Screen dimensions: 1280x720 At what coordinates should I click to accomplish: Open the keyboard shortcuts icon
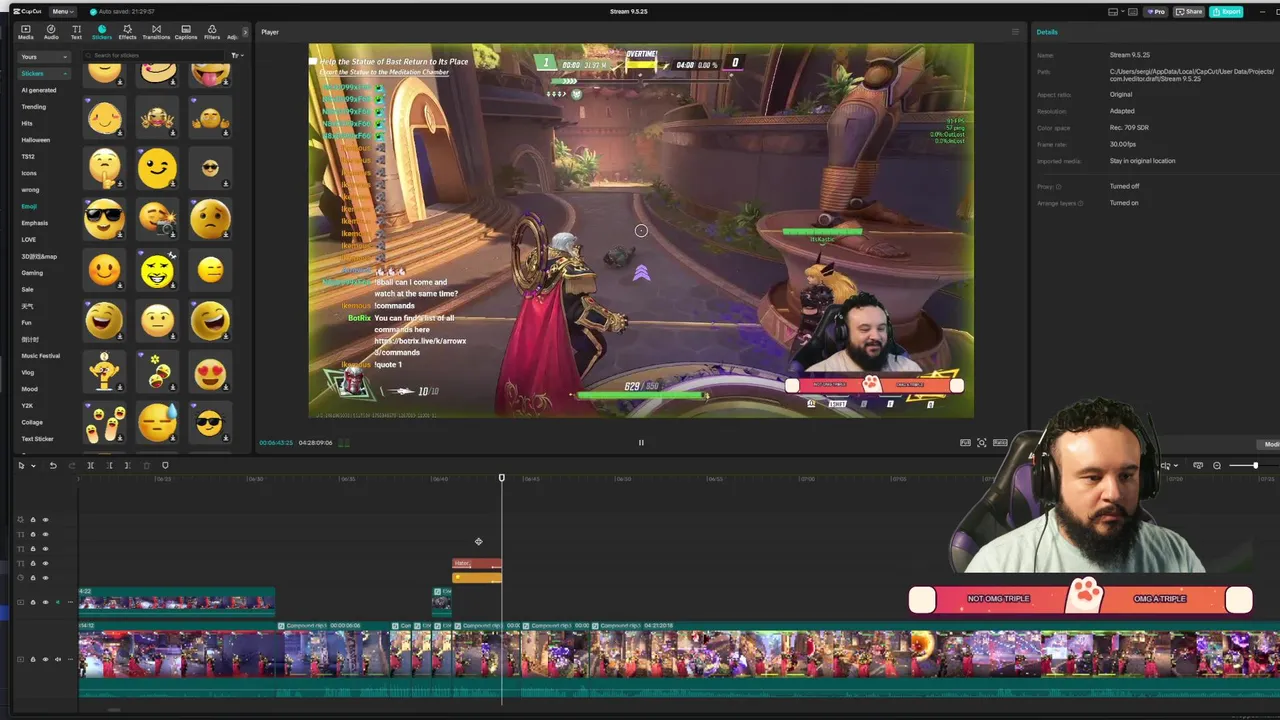(1133, 12)
